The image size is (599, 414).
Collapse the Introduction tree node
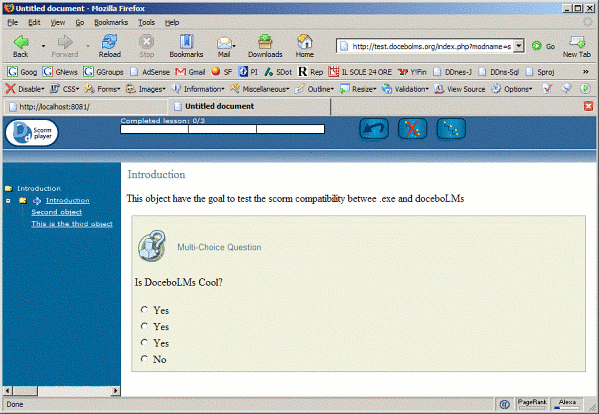pyautogui.click(x=8, y=201)
